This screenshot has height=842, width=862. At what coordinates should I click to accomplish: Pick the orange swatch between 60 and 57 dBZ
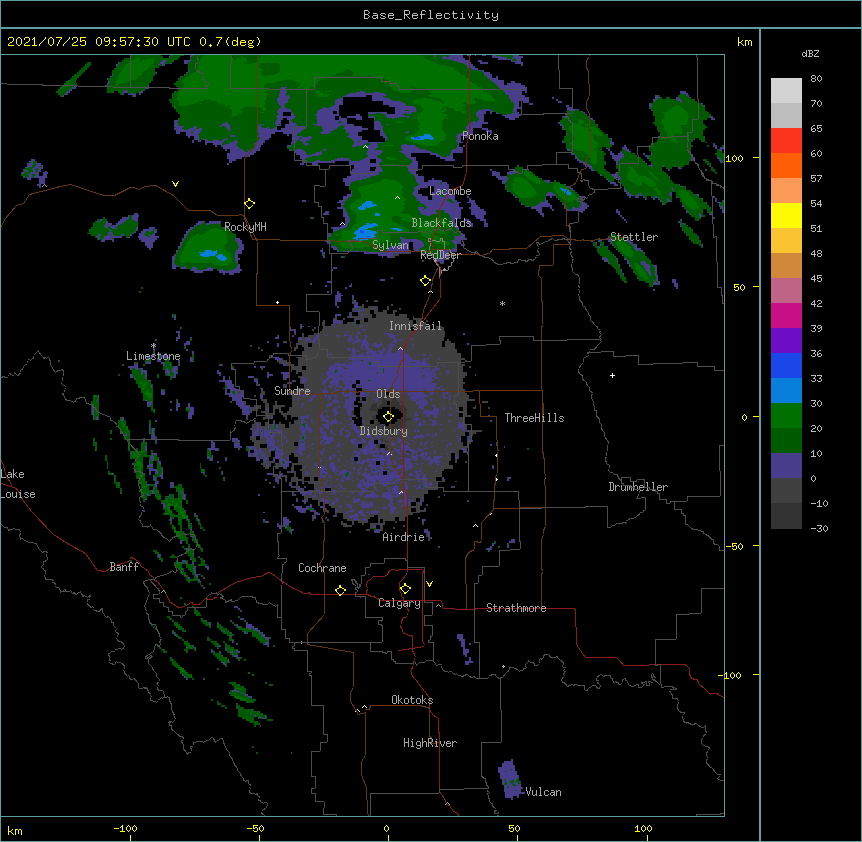(786, 165)
